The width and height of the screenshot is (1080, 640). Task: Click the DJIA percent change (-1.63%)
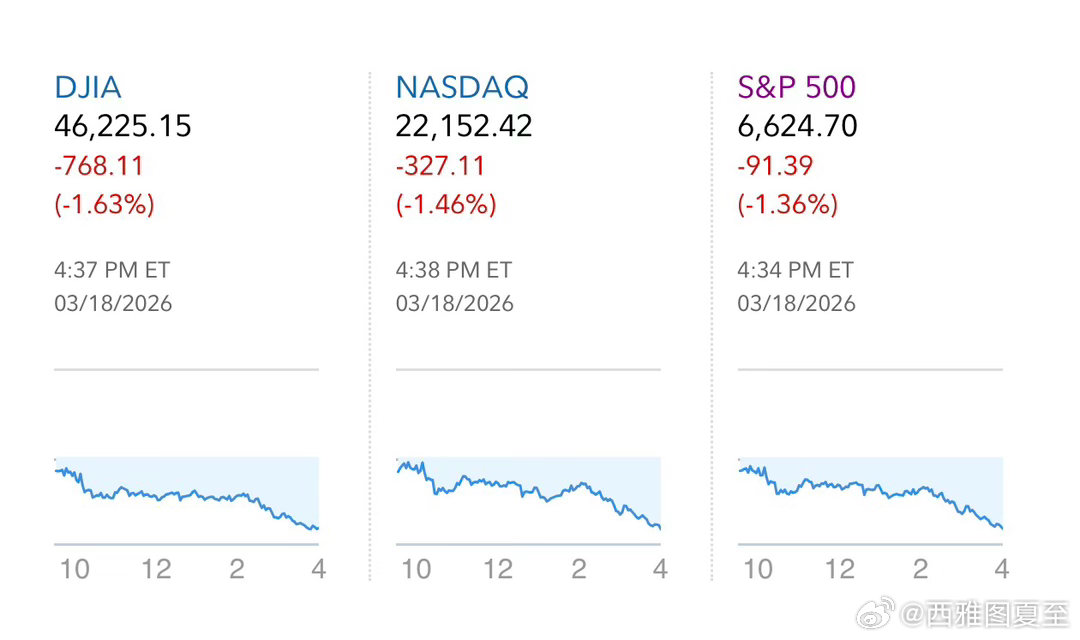[x=104, y=204]
